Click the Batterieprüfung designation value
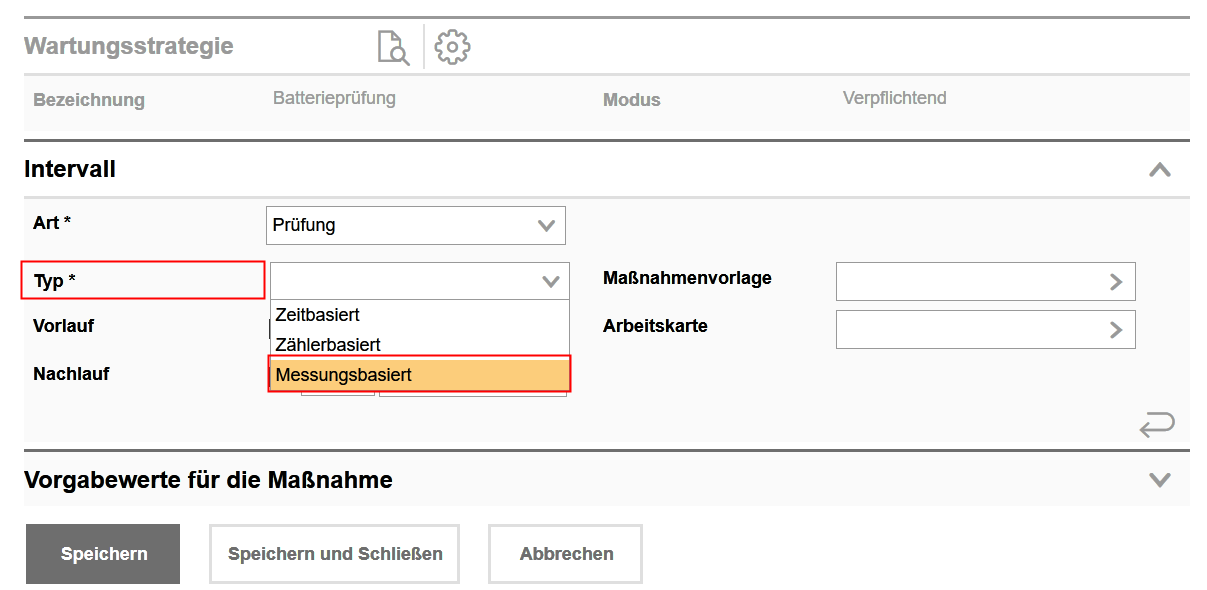This screenshot has height=590, width=1207. [x=334, y=99]
